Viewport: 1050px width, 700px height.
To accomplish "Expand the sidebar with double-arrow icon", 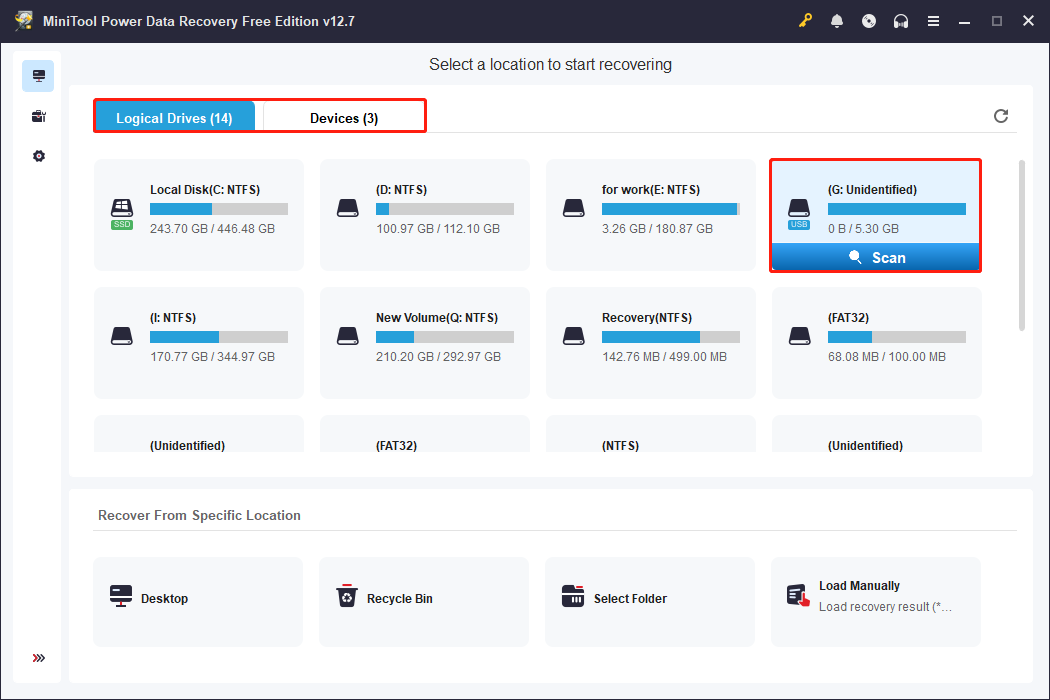I will click(x=39, y=658).
